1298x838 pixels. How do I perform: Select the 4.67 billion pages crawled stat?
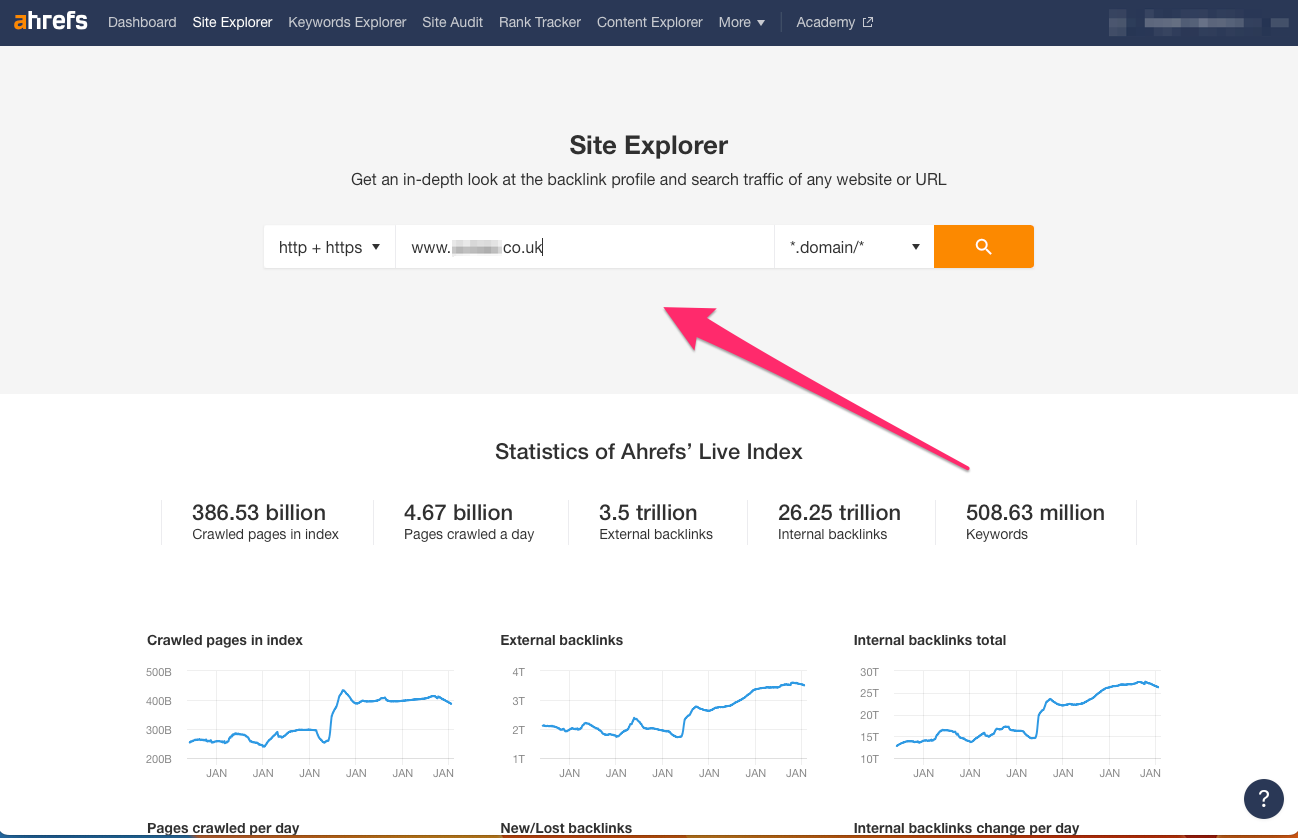click(x=469, y=521)
